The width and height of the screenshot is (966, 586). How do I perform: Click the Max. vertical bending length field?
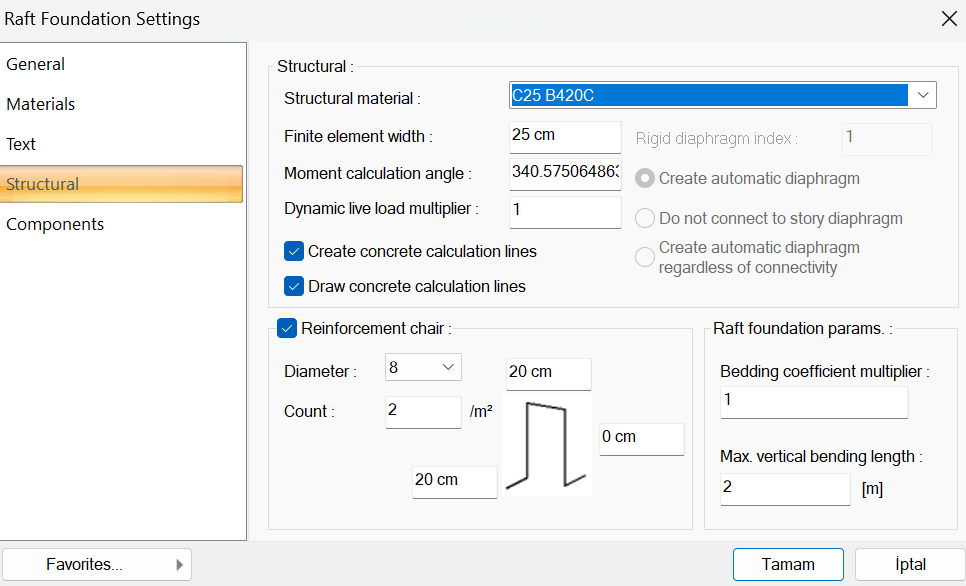[784, 489]
